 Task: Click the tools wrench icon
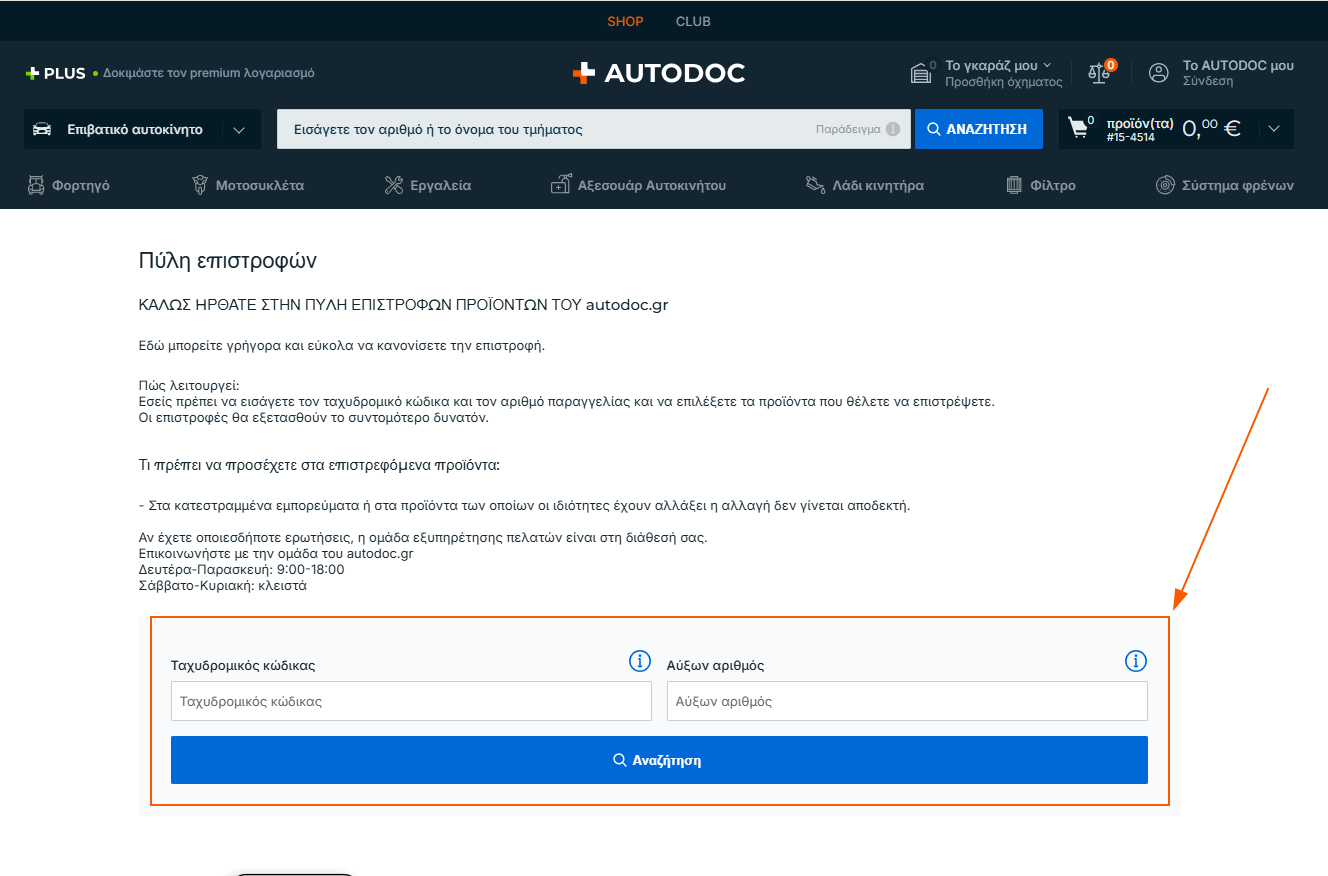tap(394, 185)
